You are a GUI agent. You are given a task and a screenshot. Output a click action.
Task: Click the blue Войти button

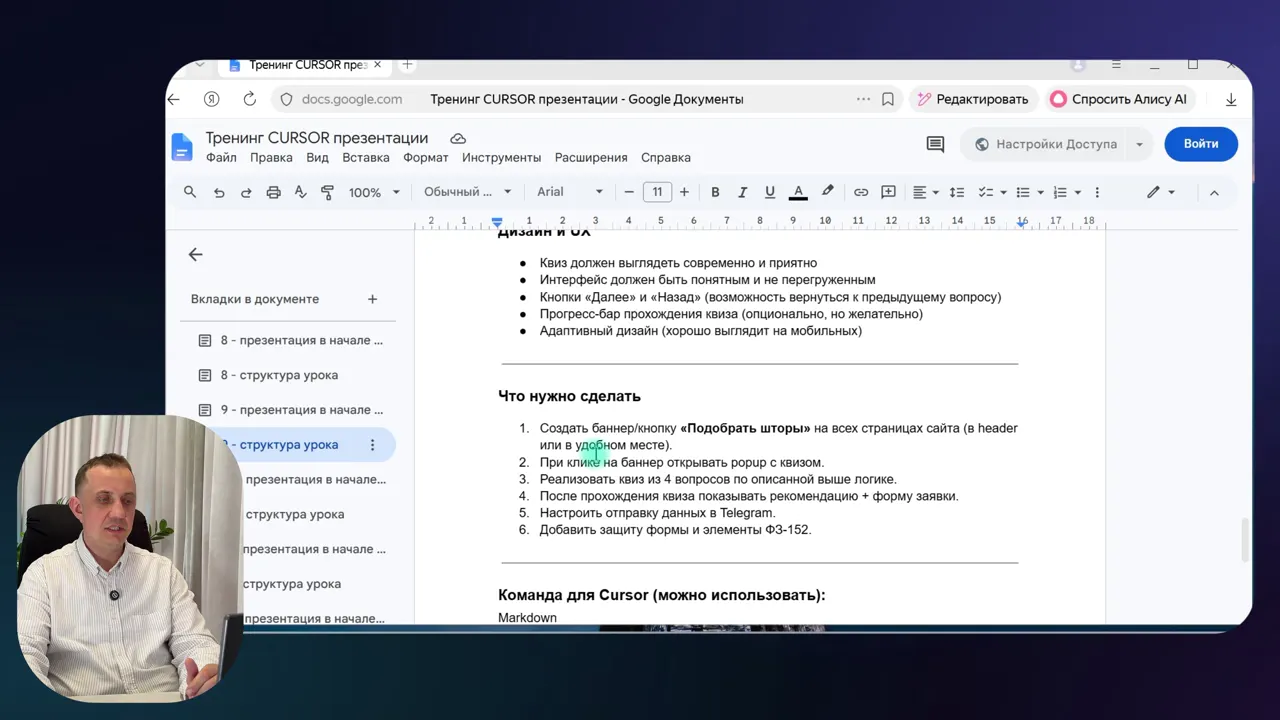coord(1201,144)
